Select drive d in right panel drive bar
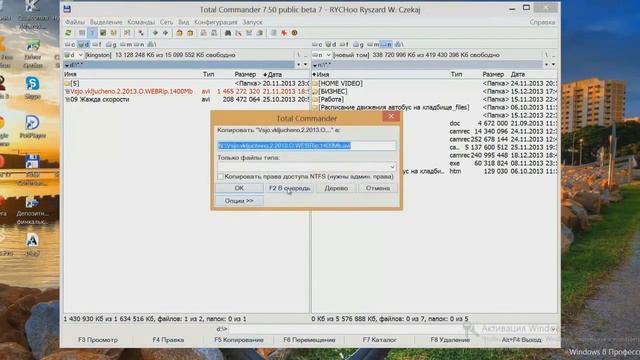The height and width of the screenshot is (360, 640). point(331,44)
